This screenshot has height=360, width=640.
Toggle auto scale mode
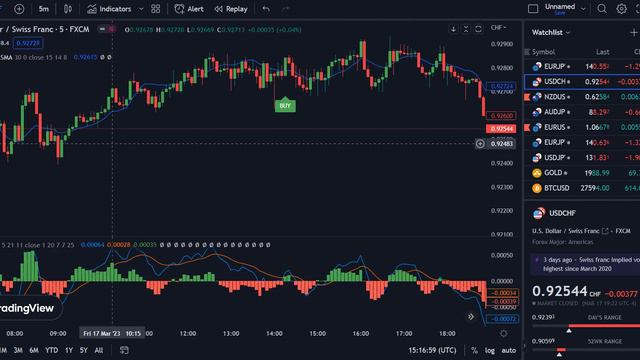(x=509, y=350)
